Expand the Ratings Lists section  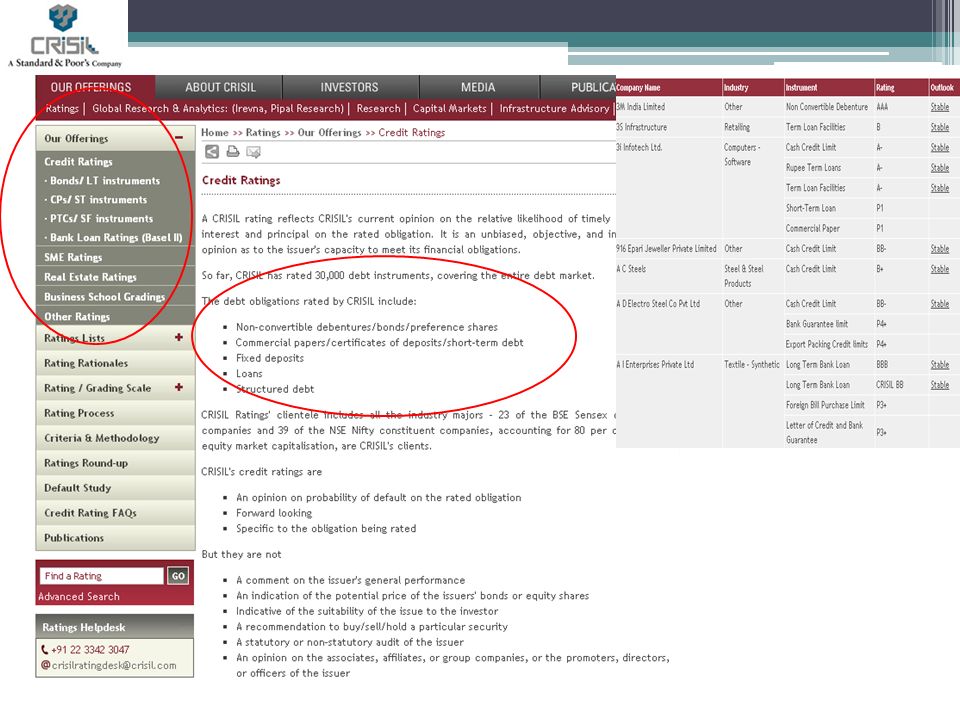(x=179, y=337)
